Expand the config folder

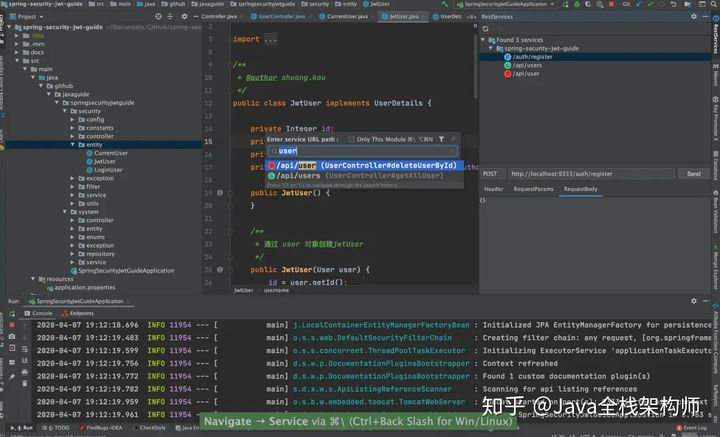(x=73, y=119)
